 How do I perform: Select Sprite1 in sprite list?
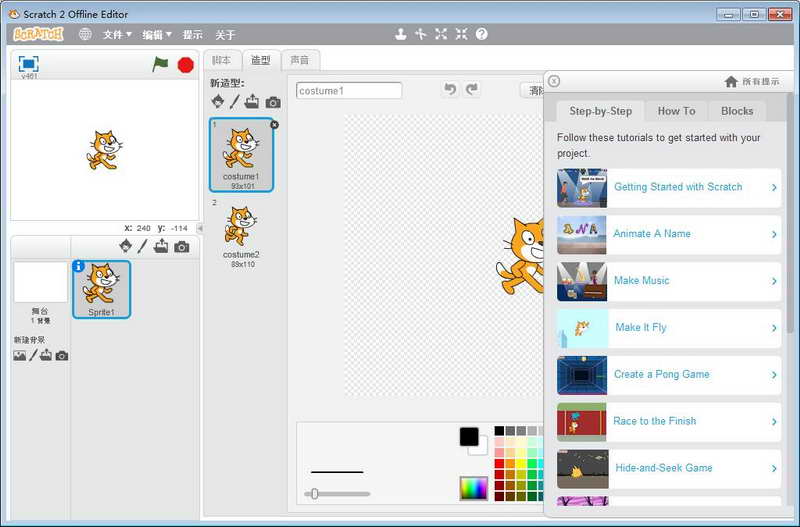[x=102, y=289]
